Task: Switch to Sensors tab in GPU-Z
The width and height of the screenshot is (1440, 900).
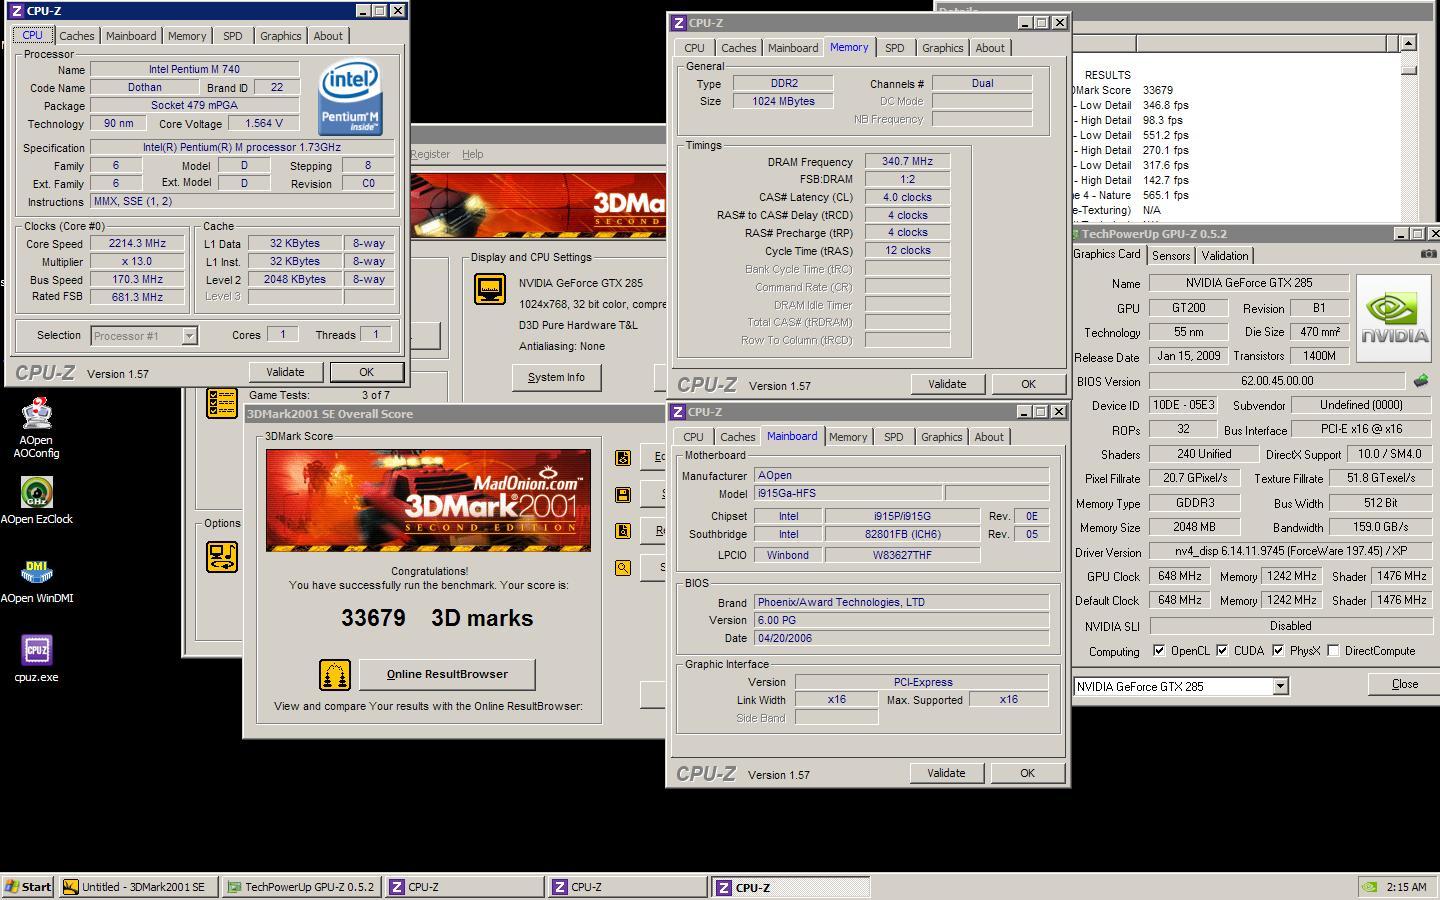Action: tap(1171, 256)
